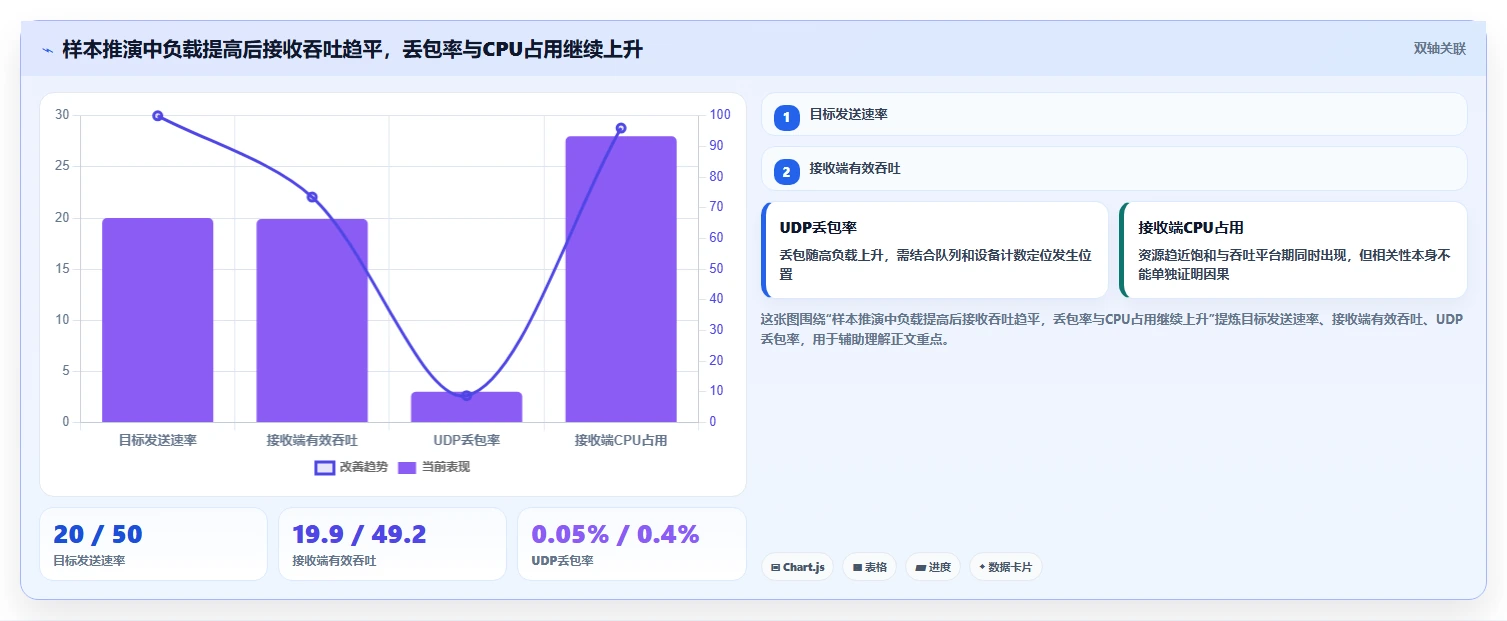Click the UDP丢包率 info card heading
Image resolution: width=1507 pixels, height=621 pixels.
coord(818,228)
